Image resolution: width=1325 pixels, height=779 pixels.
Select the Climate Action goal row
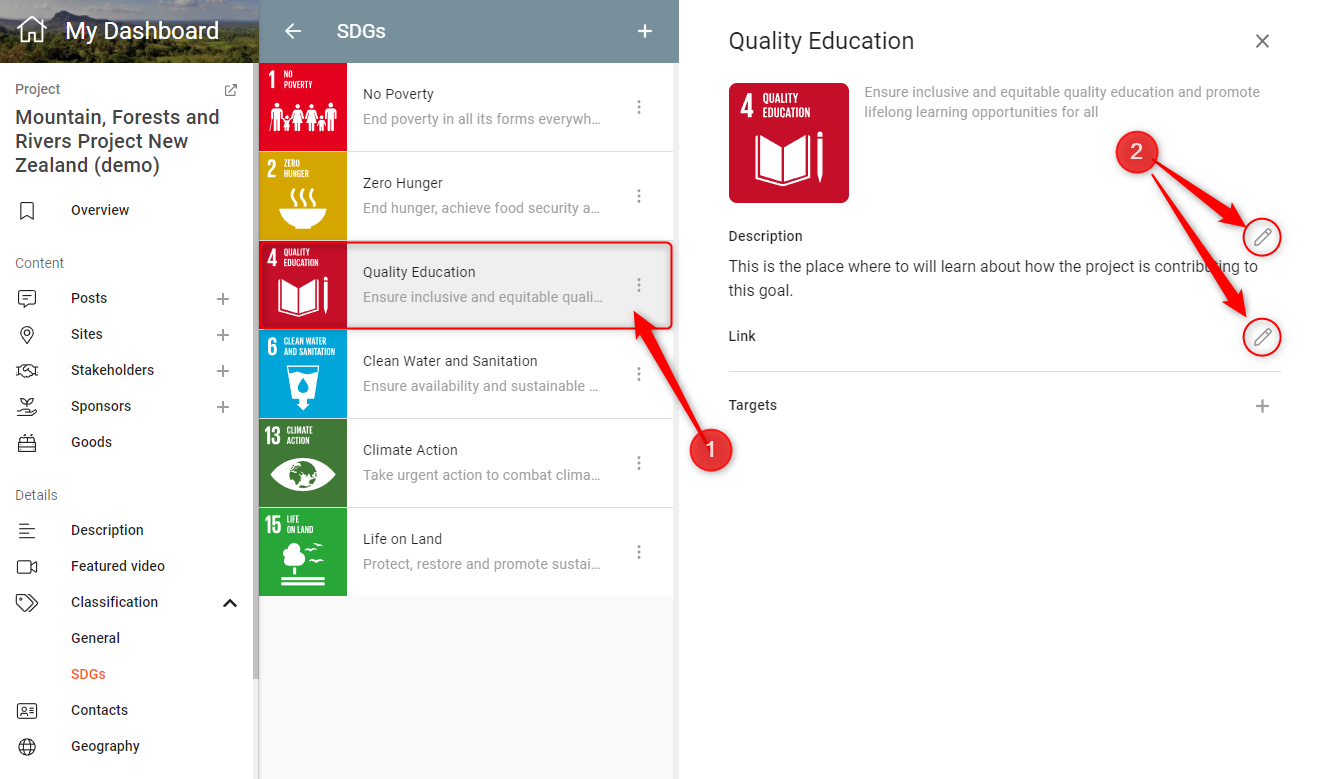466,463
